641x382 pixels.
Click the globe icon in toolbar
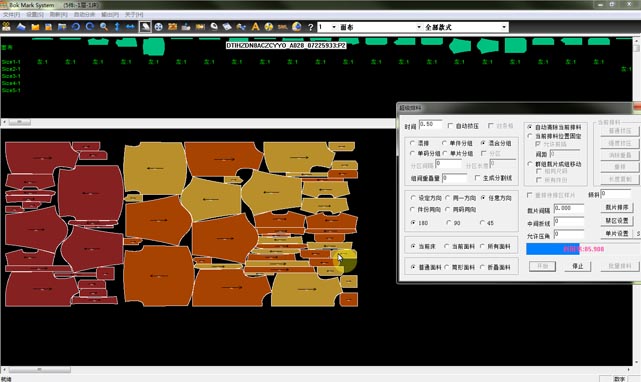pos(297,27)
